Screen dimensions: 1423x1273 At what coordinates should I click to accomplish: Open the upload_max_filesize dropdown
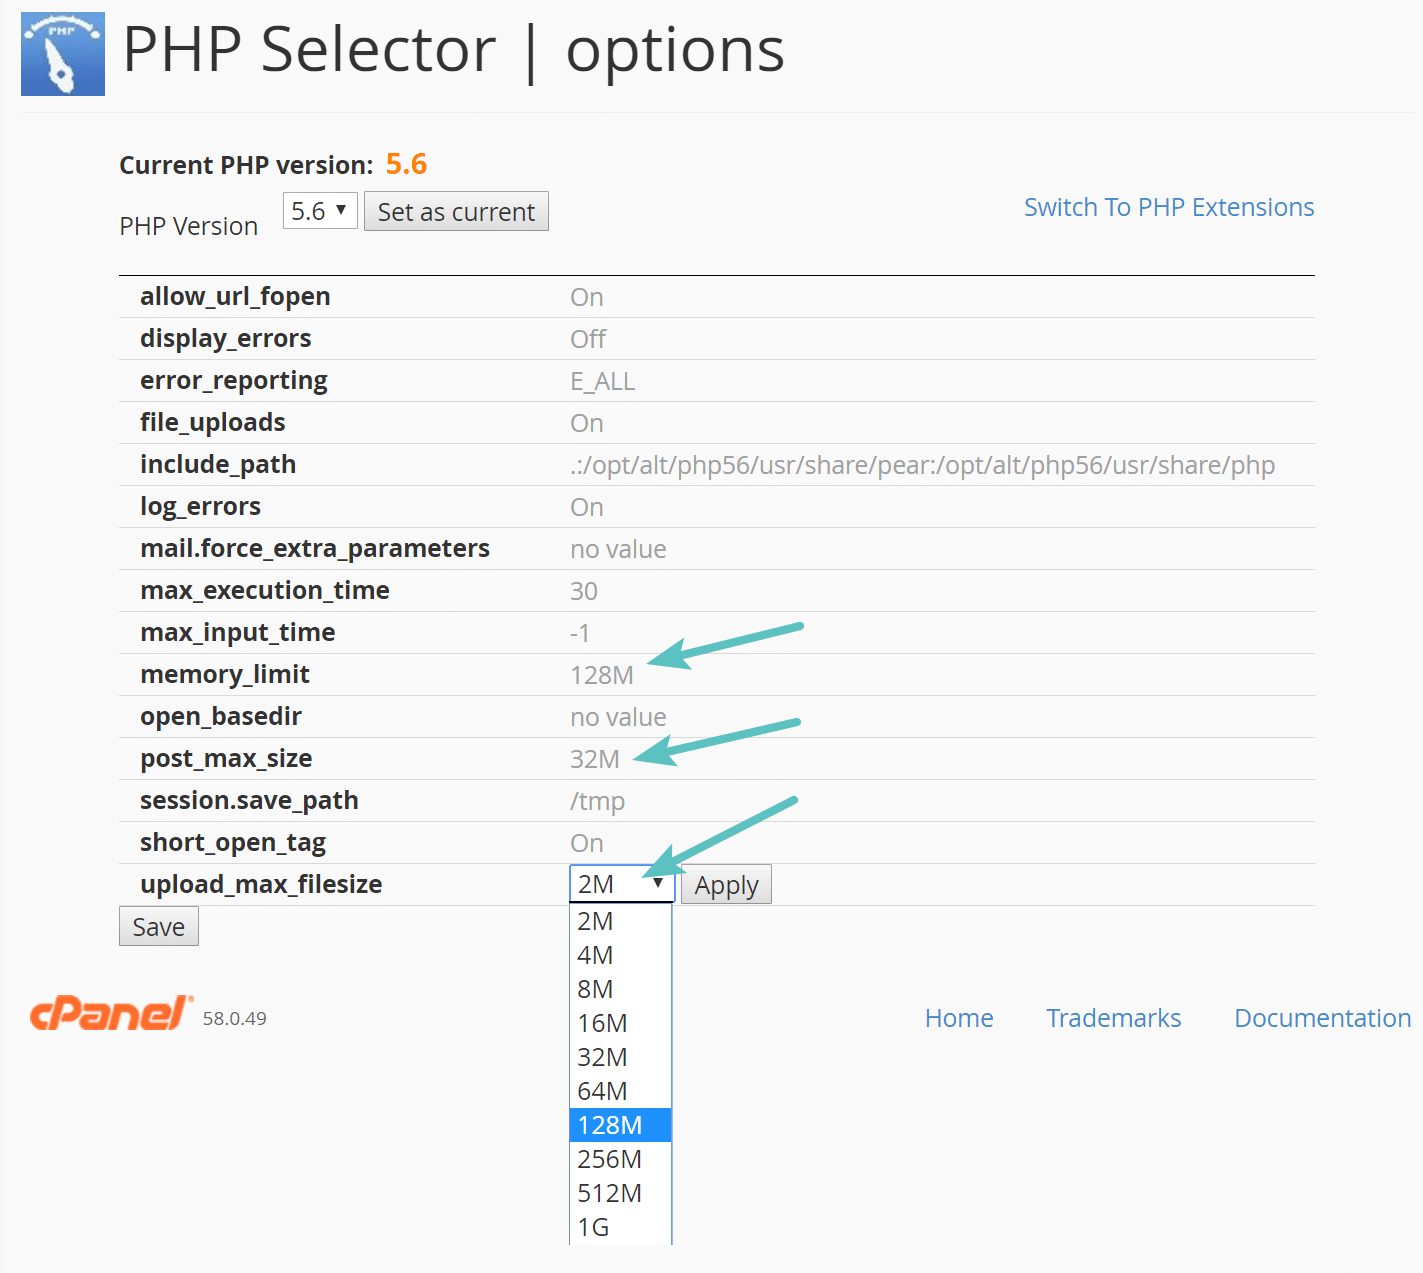[621, 883]
